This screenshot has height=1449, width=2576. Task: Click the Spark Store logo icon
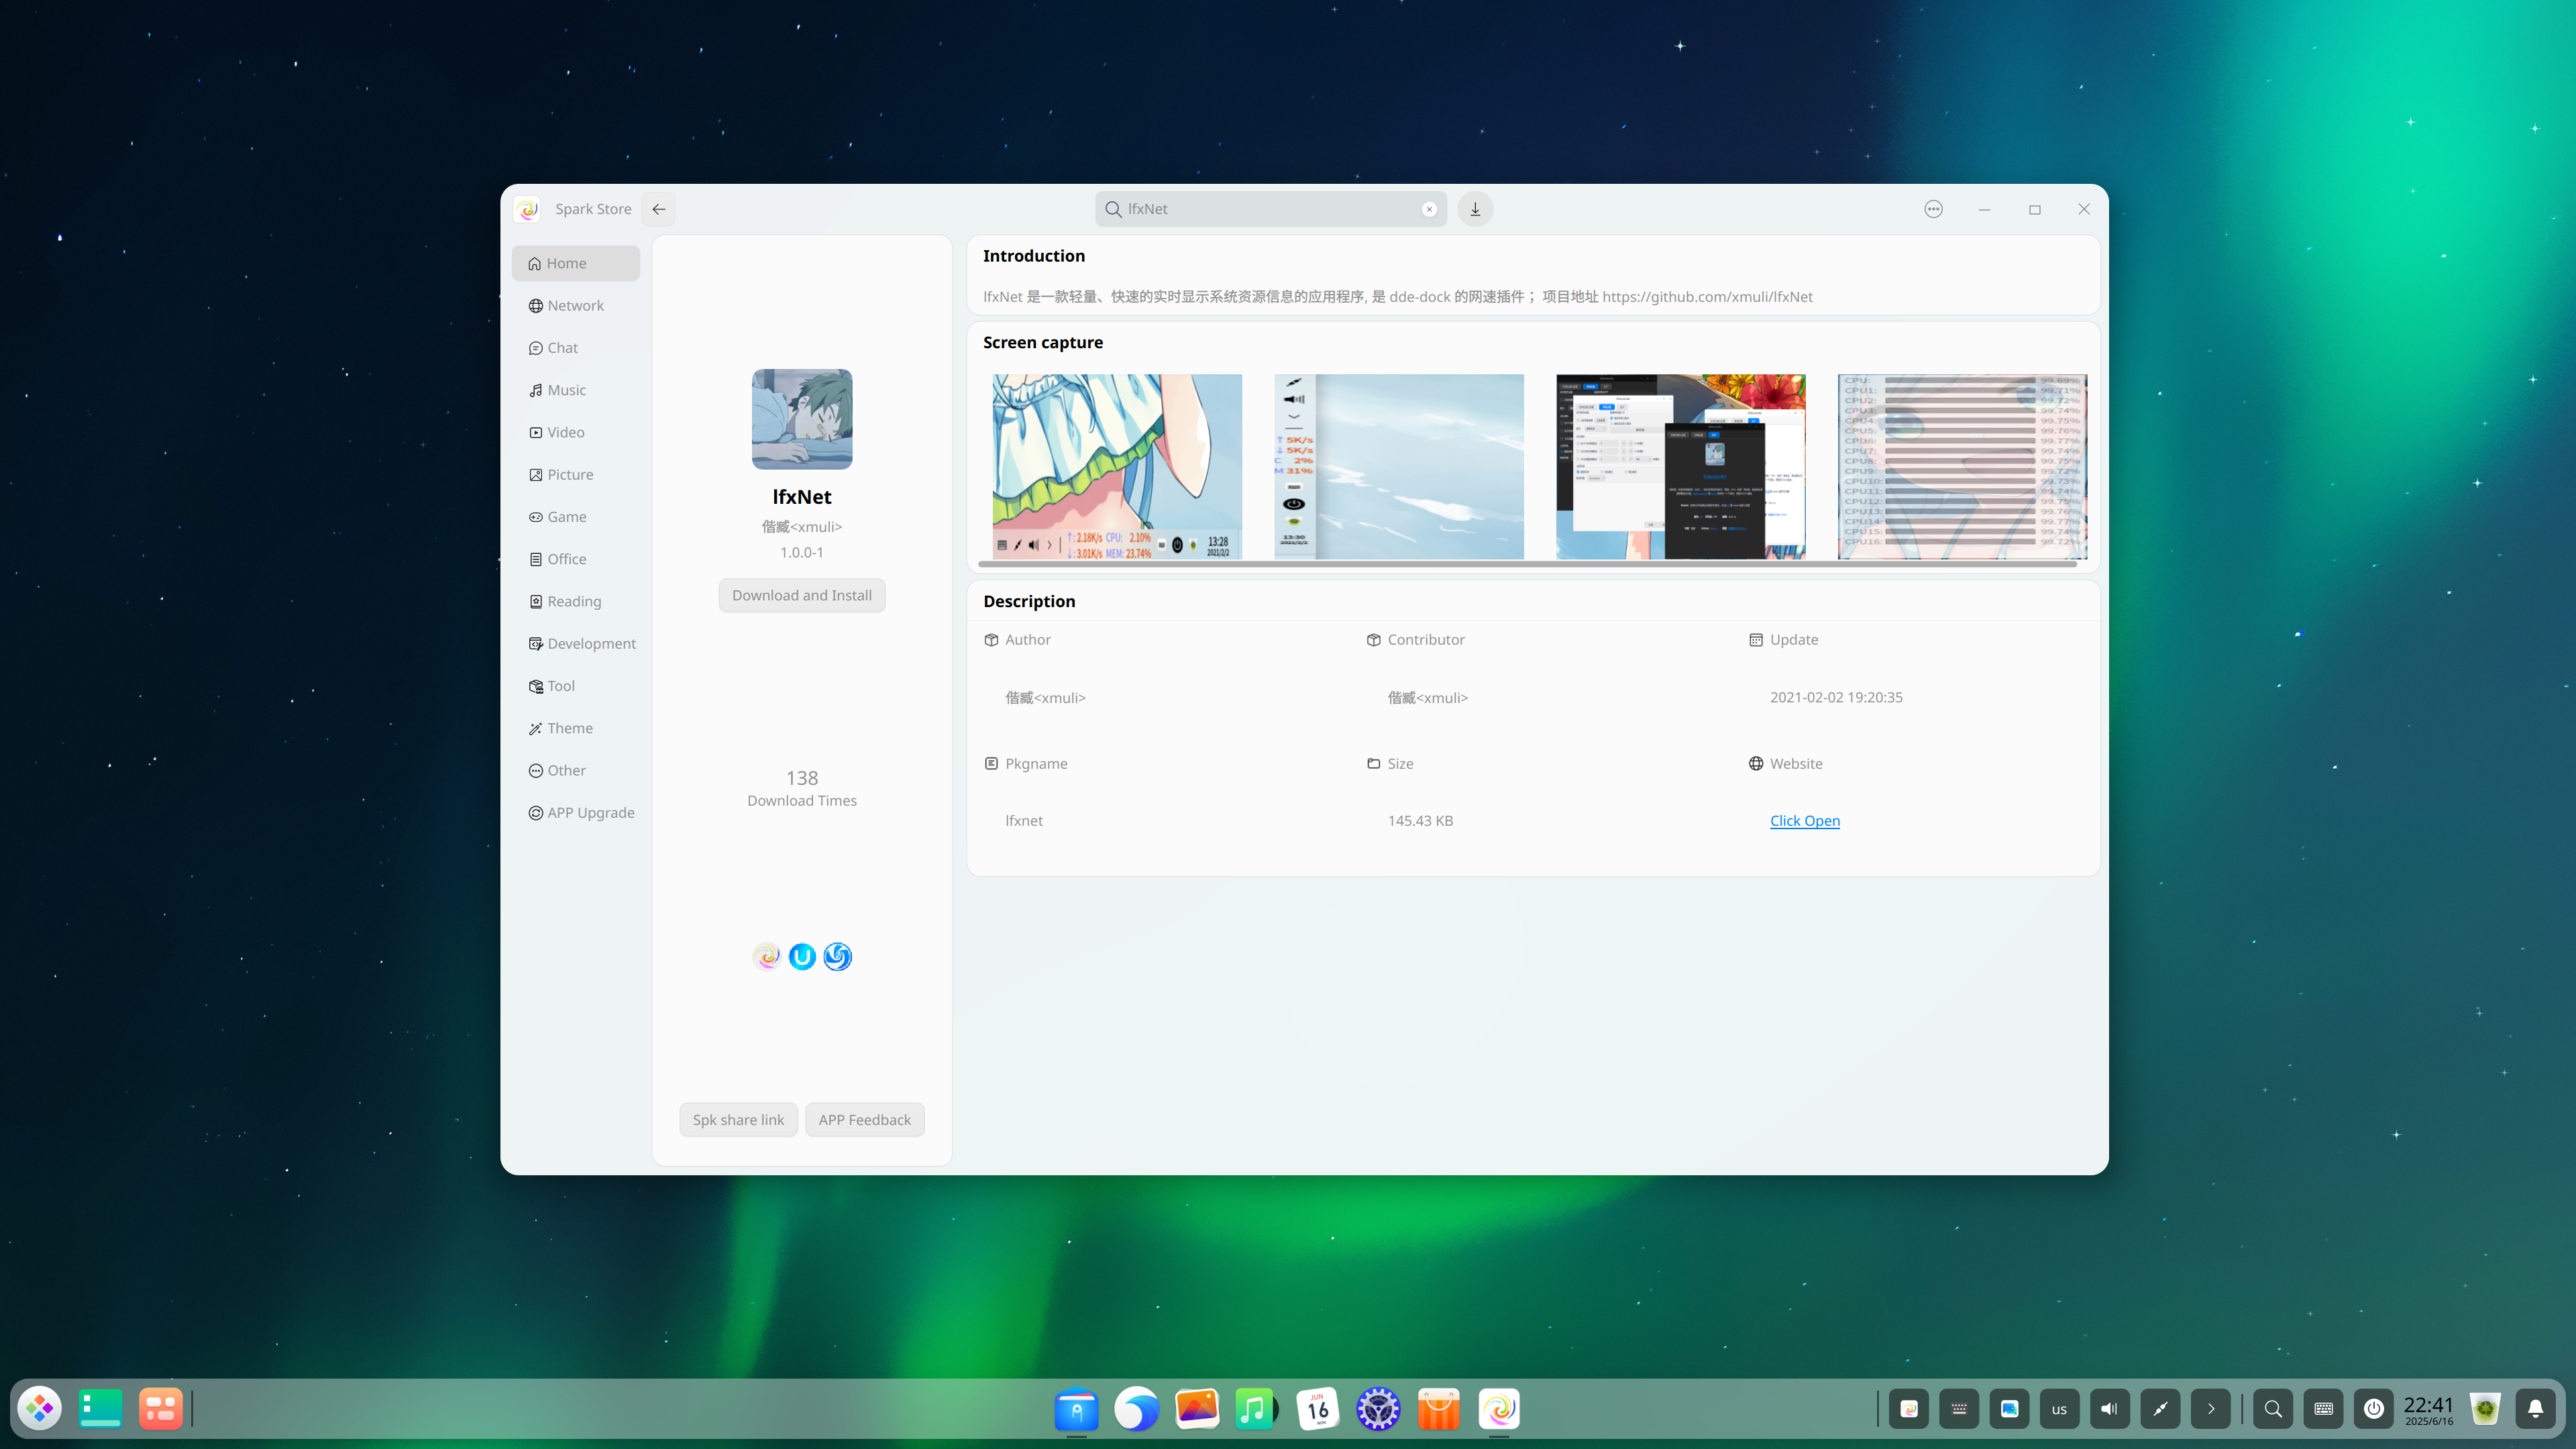point(528,209)
